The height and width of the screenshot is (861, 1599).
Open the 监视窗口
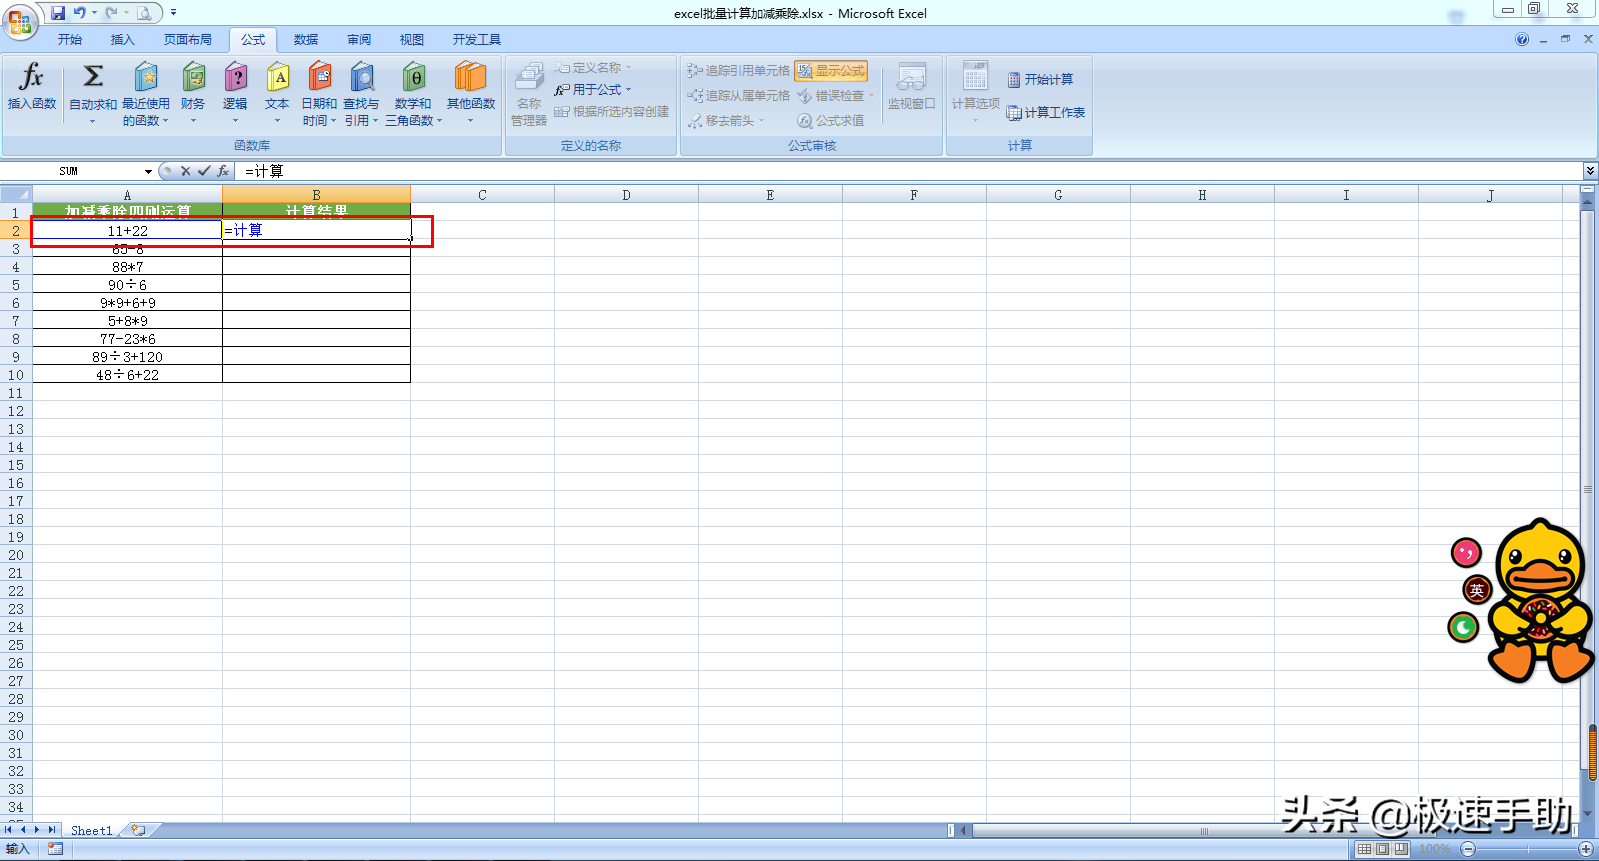pyautogui.click(x=911, y=86)
